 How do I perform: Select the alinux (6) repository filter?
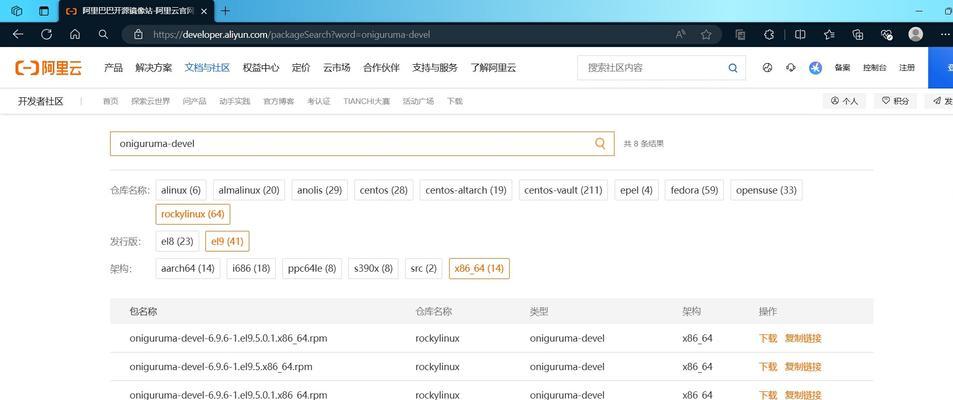tap(181, 190)
